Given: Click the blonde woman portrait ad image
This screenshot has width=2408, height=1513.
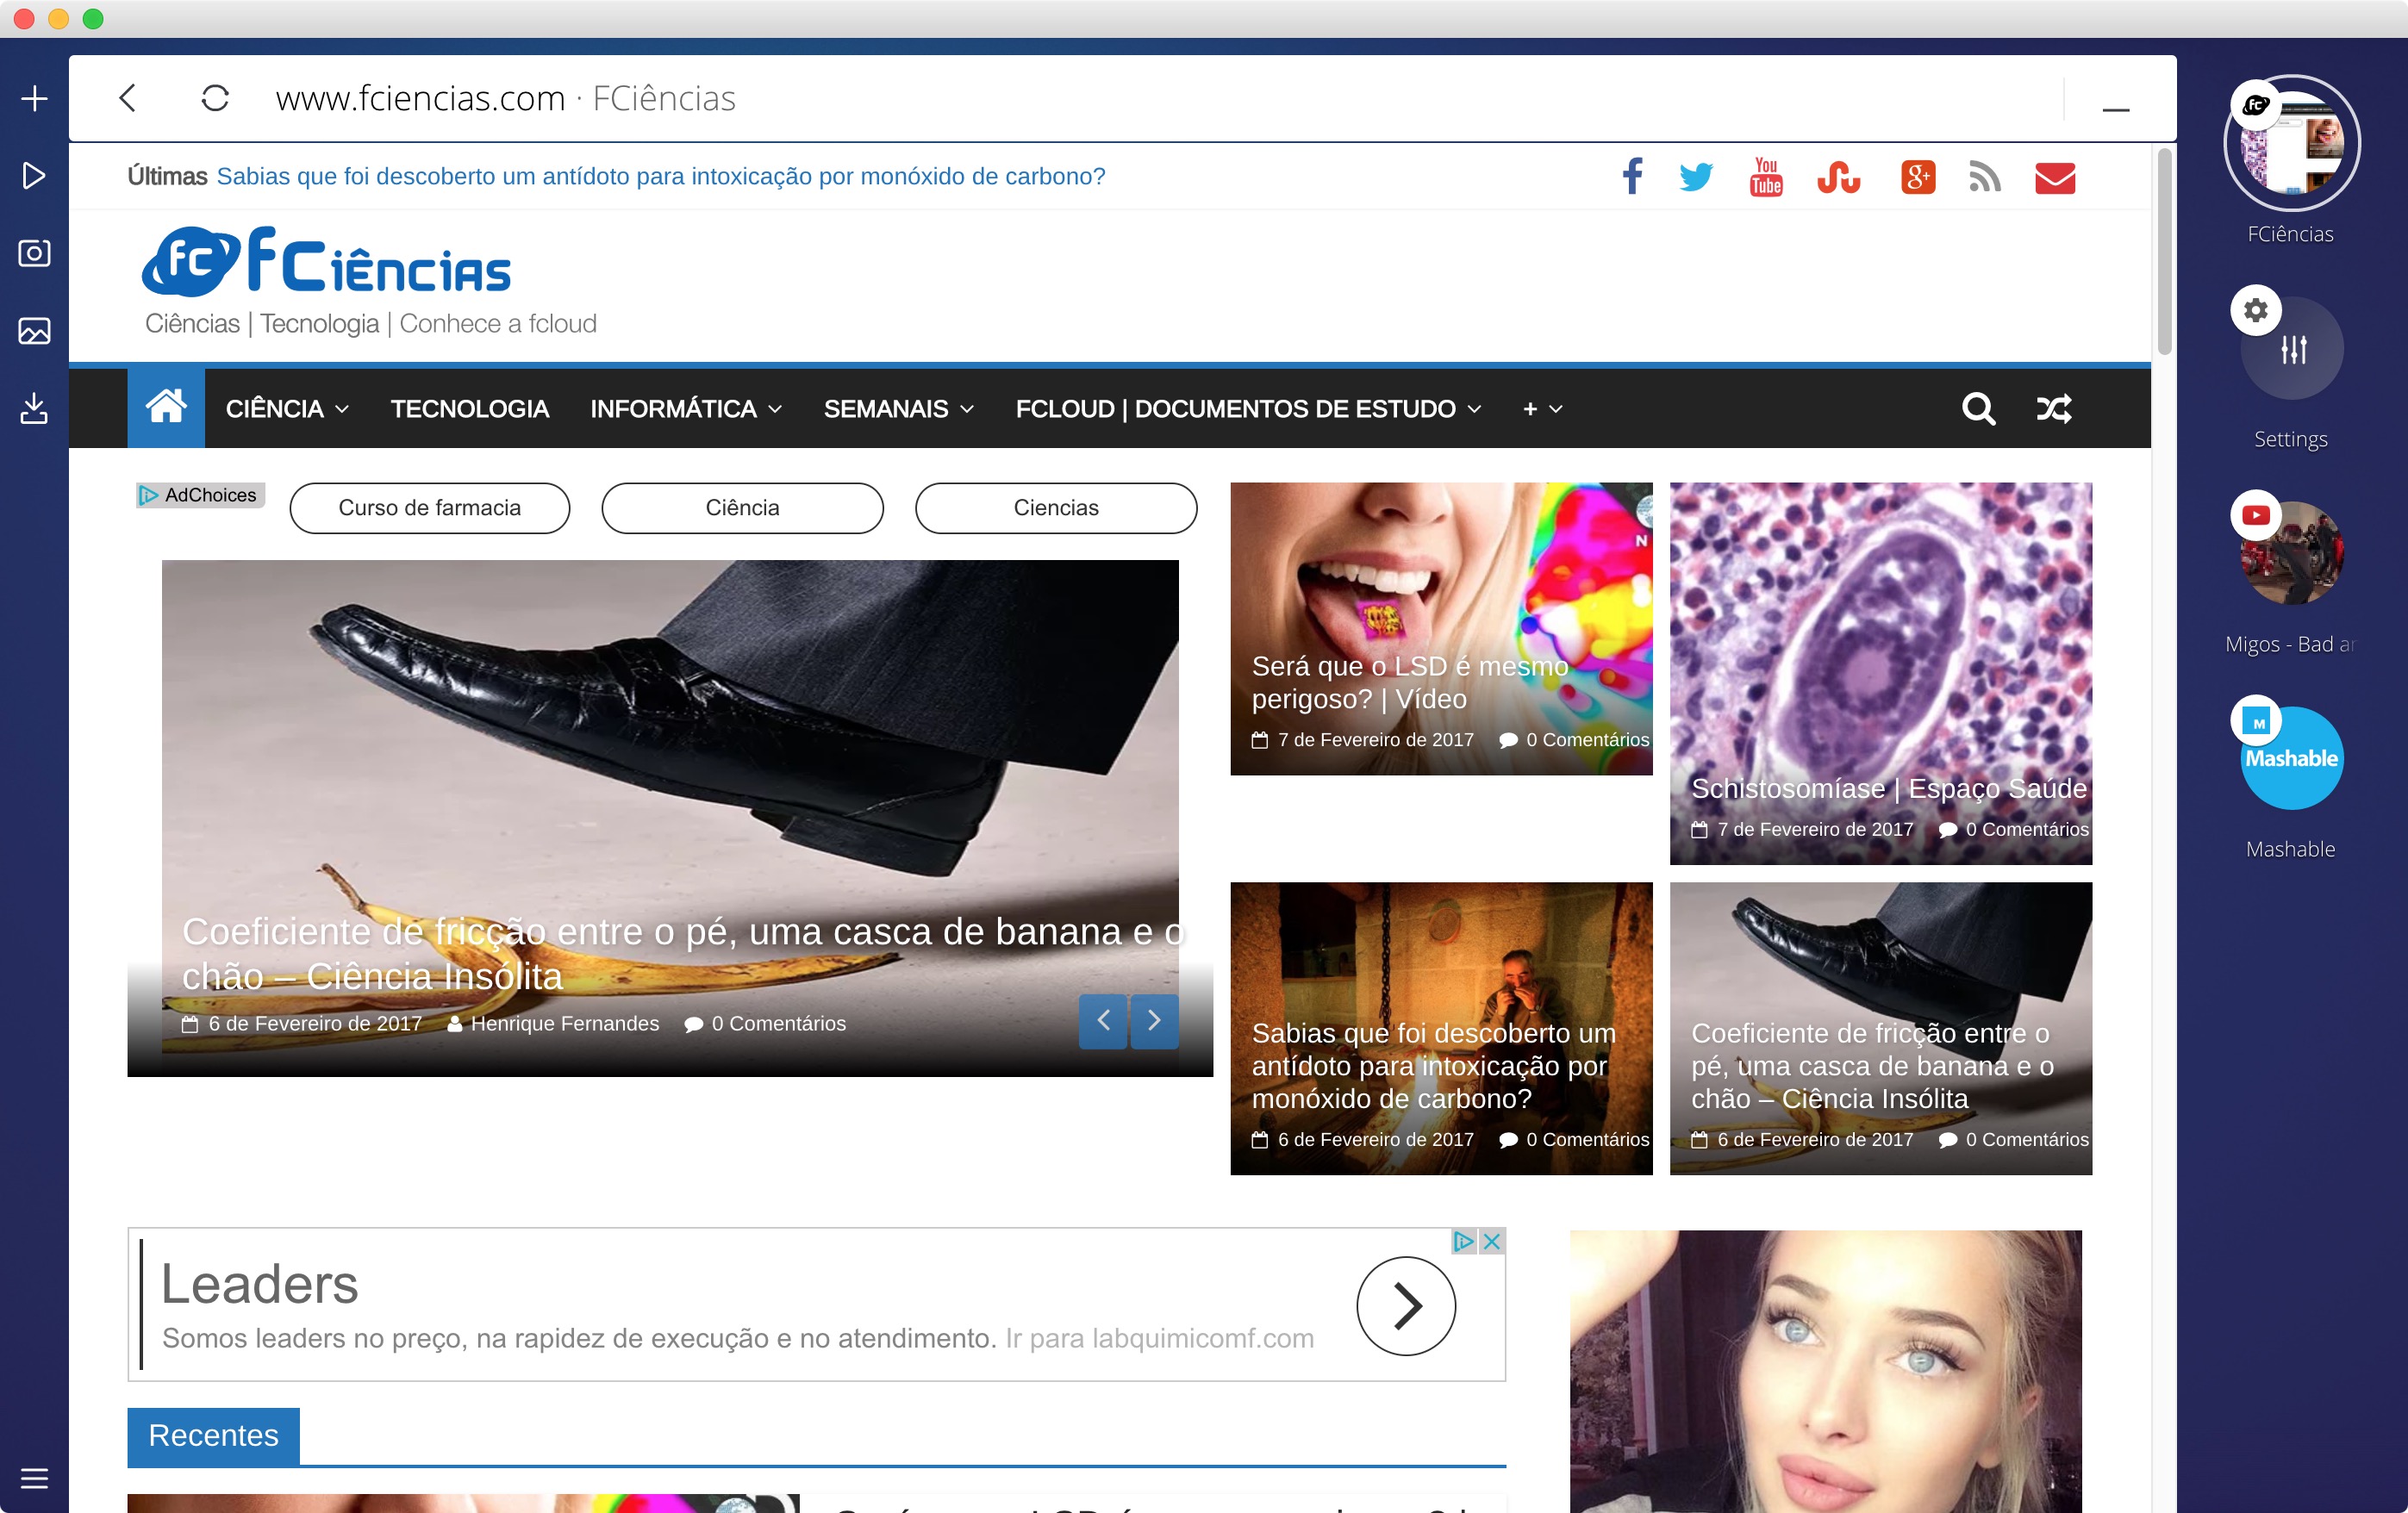Looking at the screenshot, I should 1826,1371.
